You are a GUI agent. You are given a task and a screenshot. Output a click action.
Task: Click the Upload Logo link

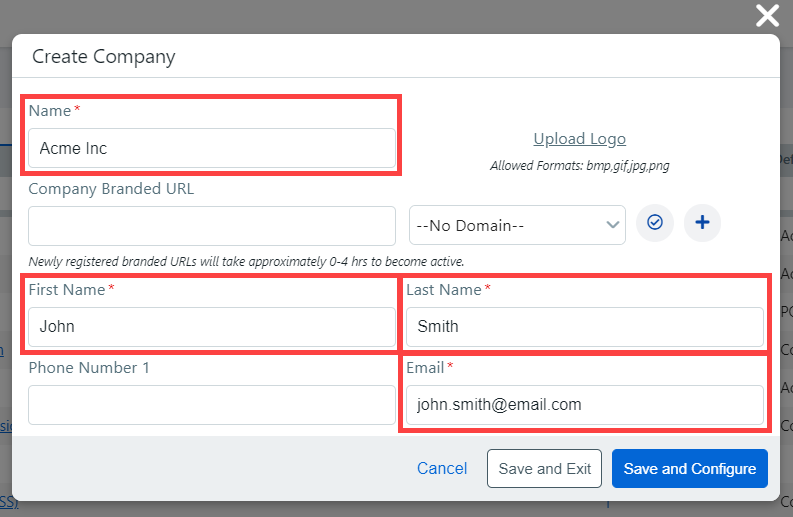point(579,139)
